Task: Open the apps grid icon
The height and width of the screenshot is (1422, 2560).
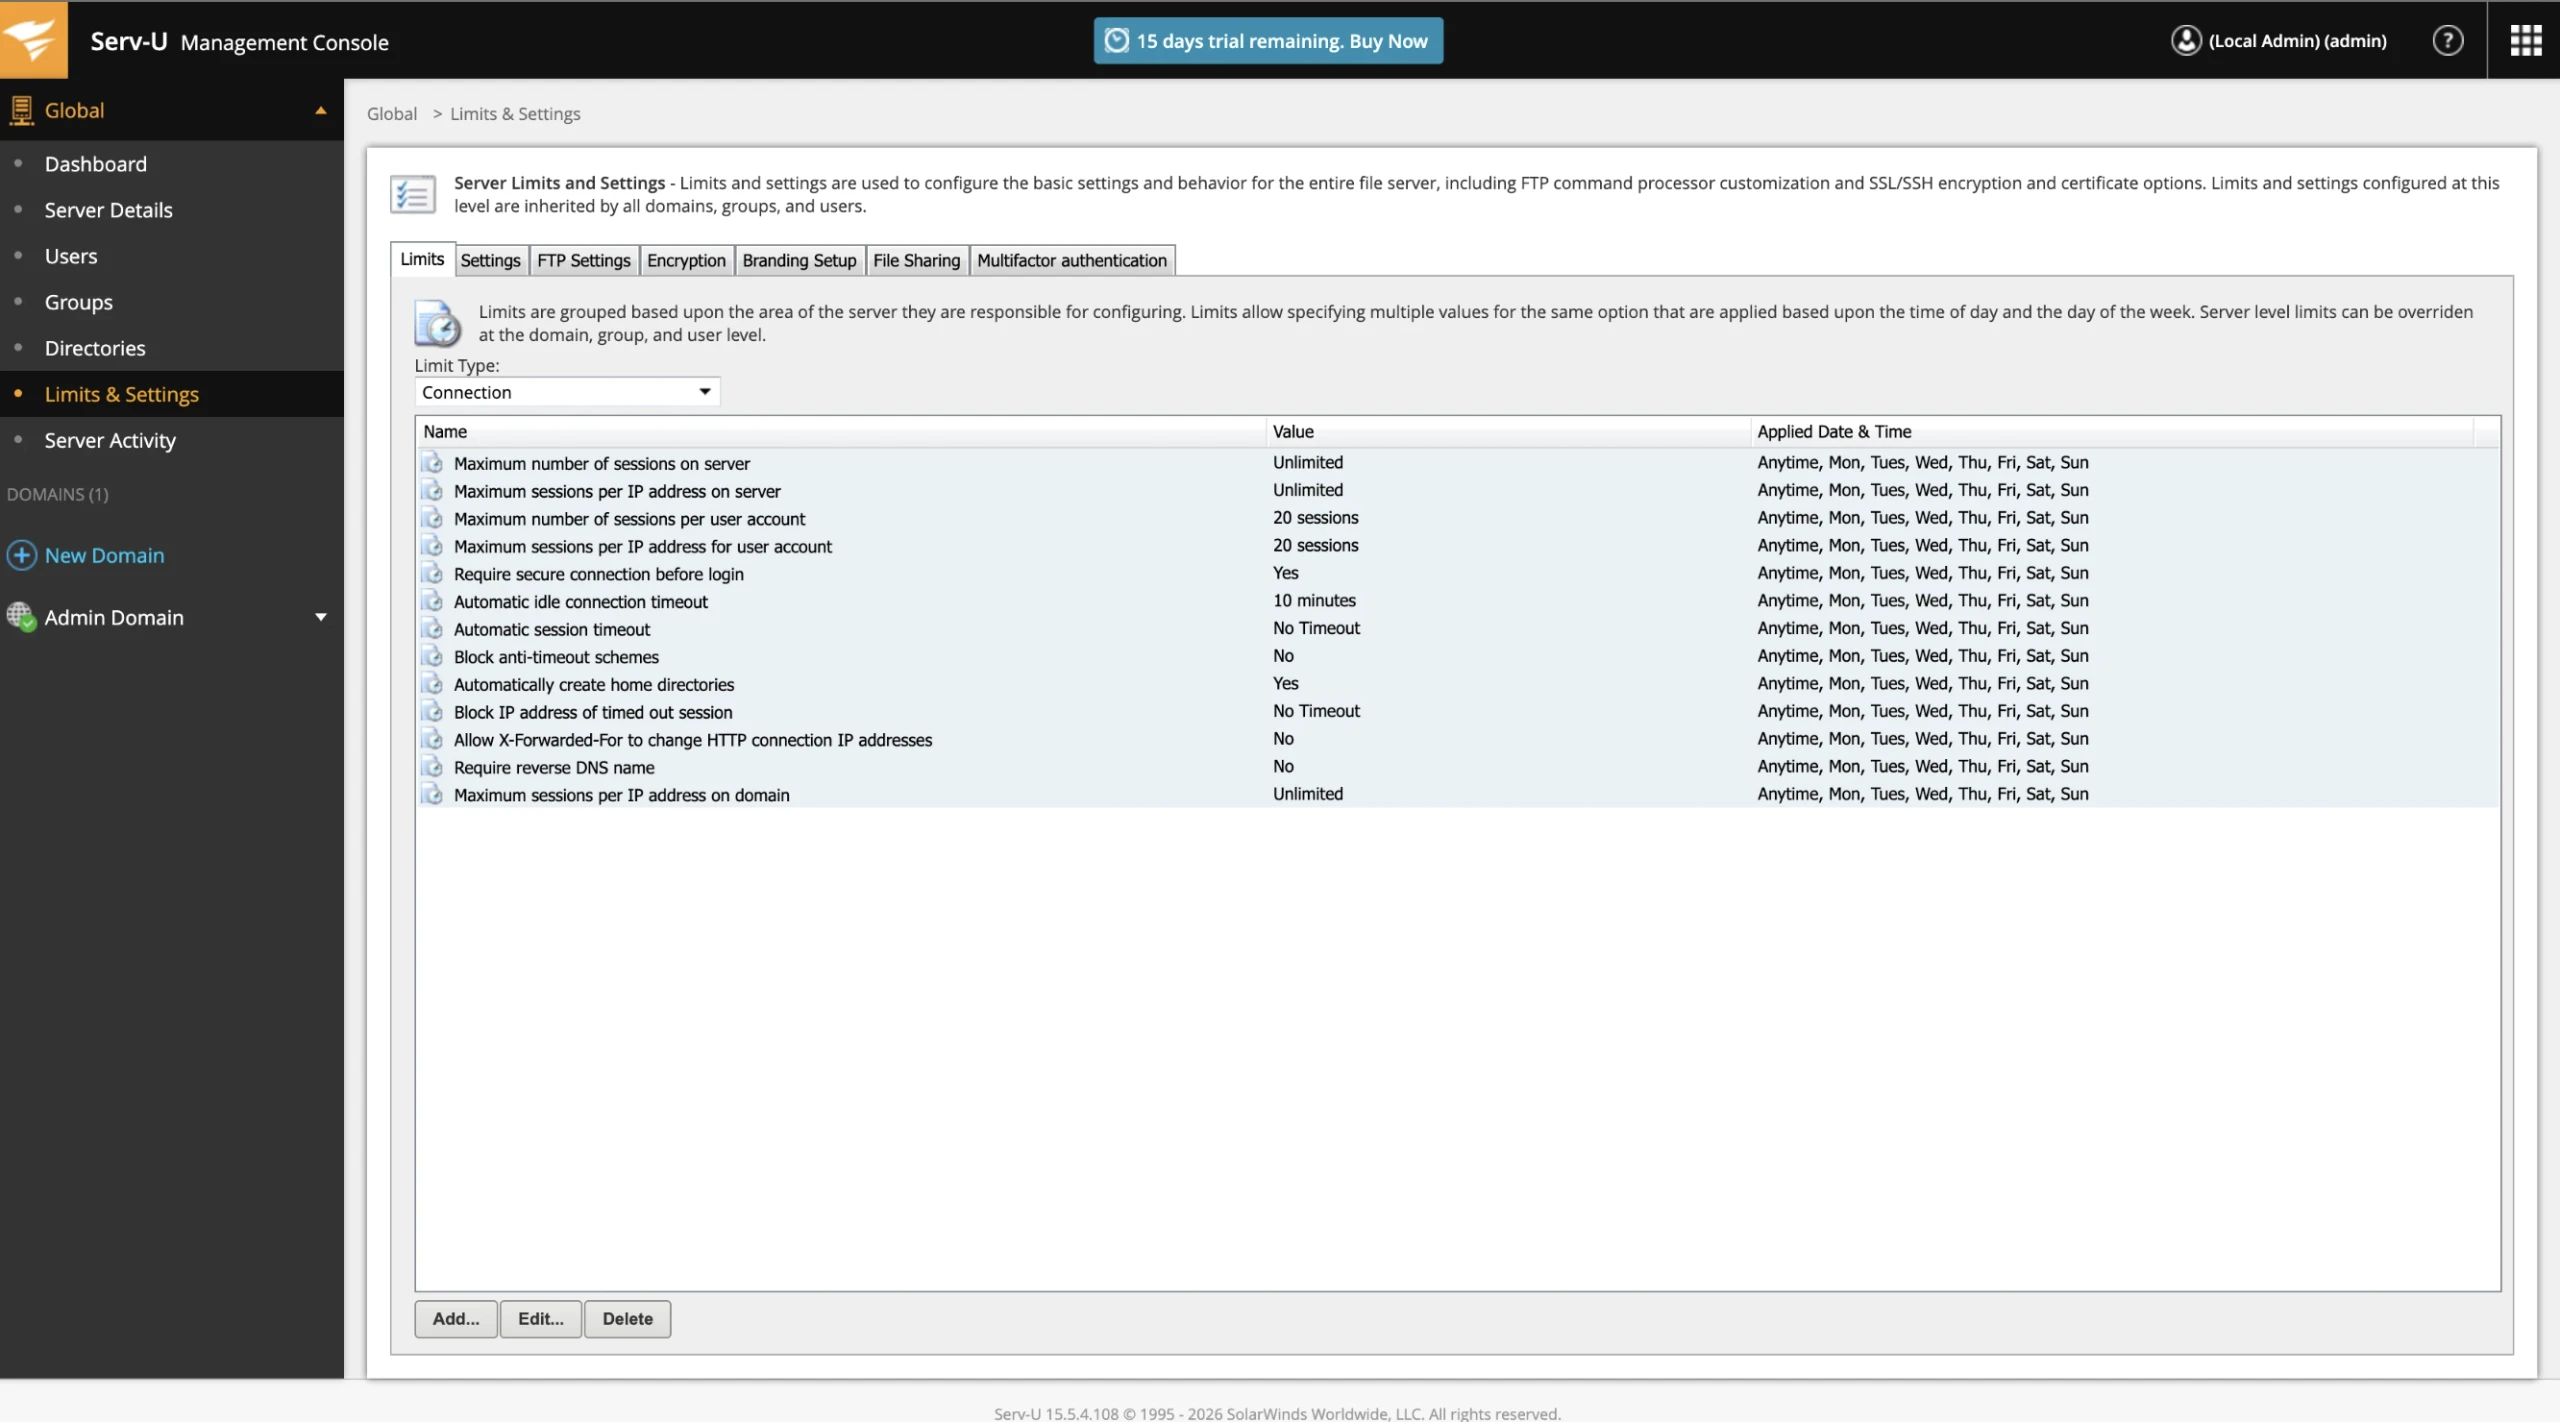Action: coord(2525,41)
